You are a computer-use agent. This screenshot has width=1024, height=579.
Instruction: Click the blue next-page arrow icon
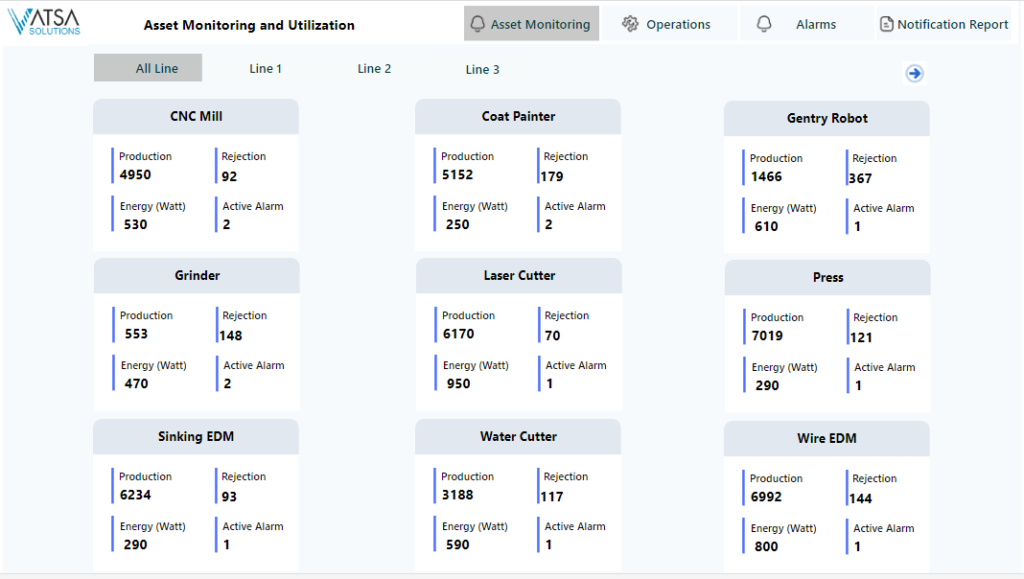914,73
